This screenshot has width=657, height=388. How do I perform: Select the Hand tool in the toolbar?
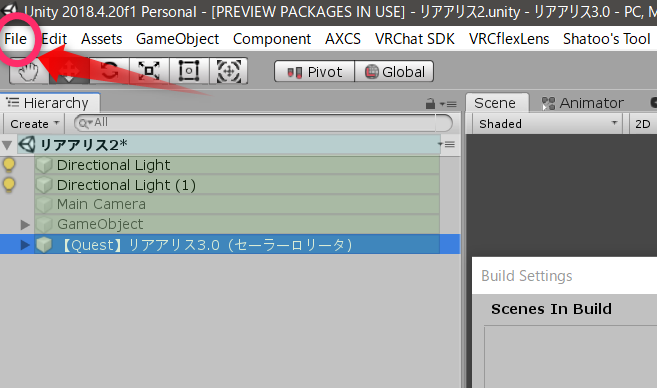28,71
